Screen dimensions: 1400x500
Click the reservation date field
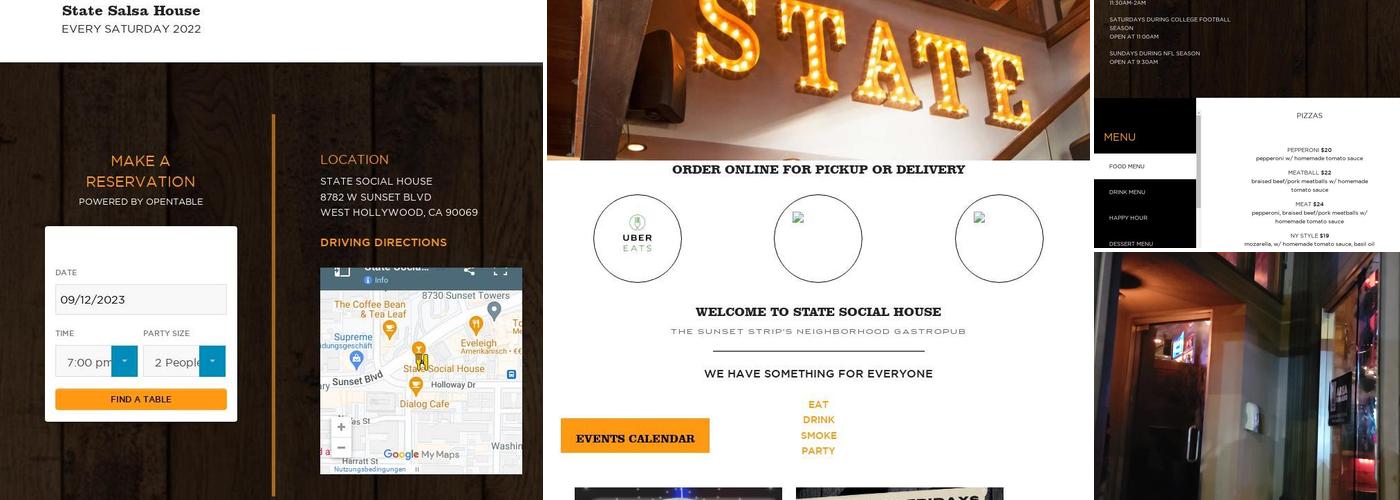pos(141,299)
